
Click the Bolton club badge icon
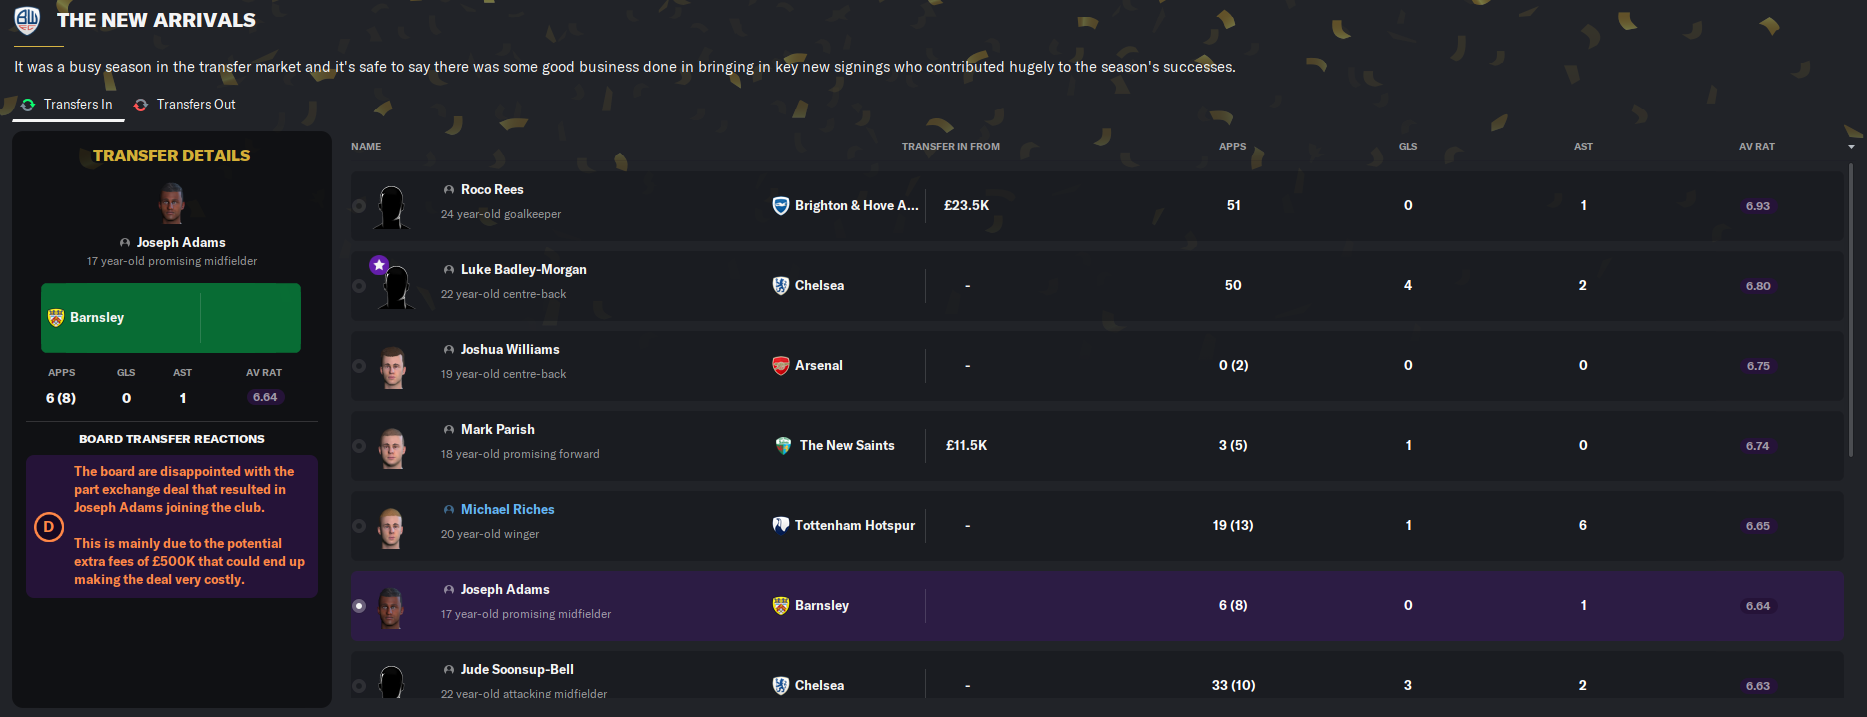(27, 19)
